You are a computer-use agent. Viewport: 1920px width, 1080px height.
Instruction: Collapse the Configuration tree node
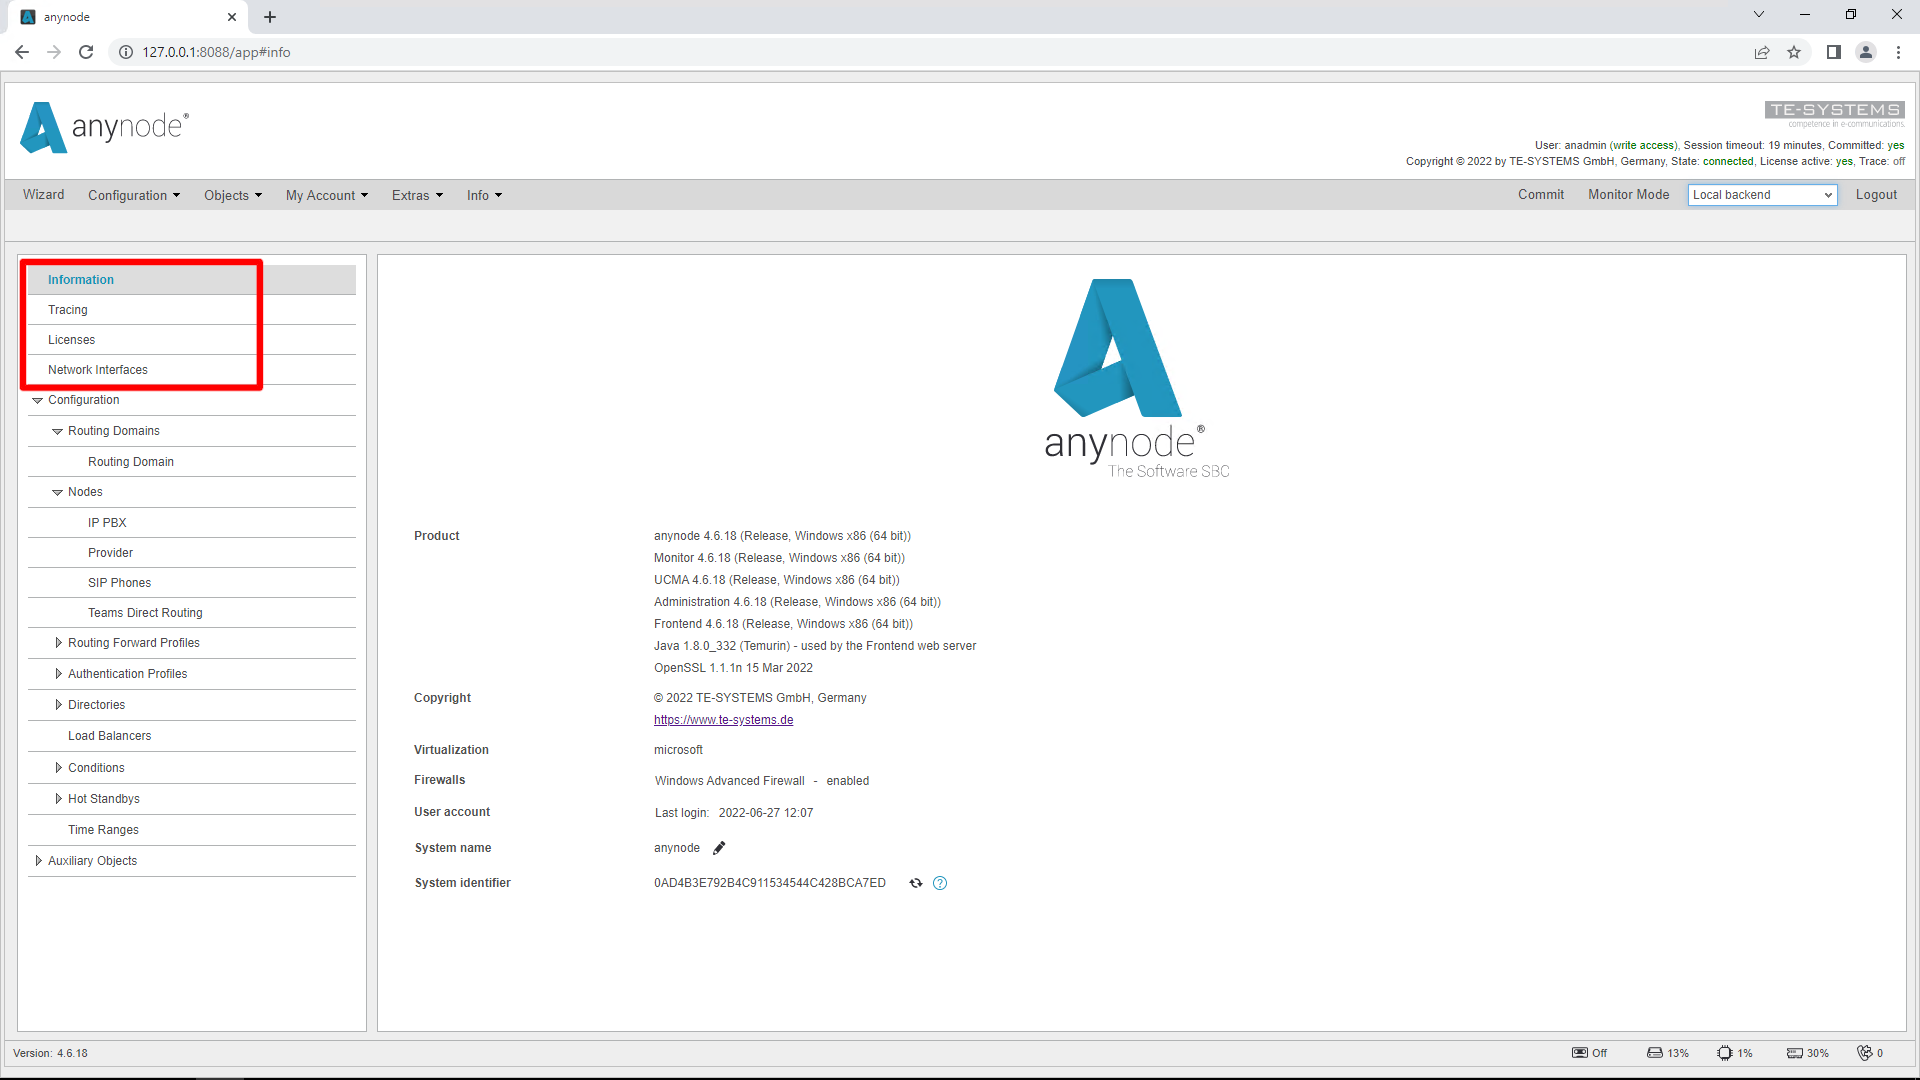pyautogui.click(x=37, y=400)
